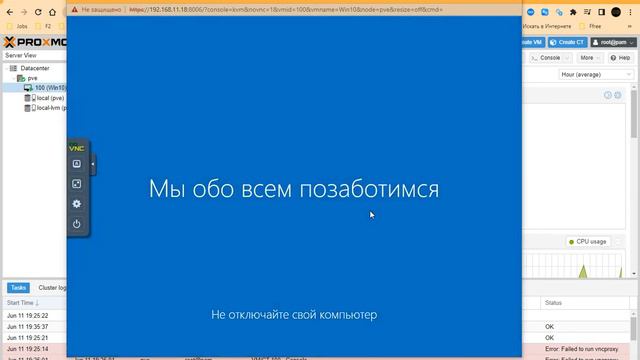This screenshot has width=640, height=360.
Task: Open the browser three-dot menu
Action: click(x=630, y=12)
